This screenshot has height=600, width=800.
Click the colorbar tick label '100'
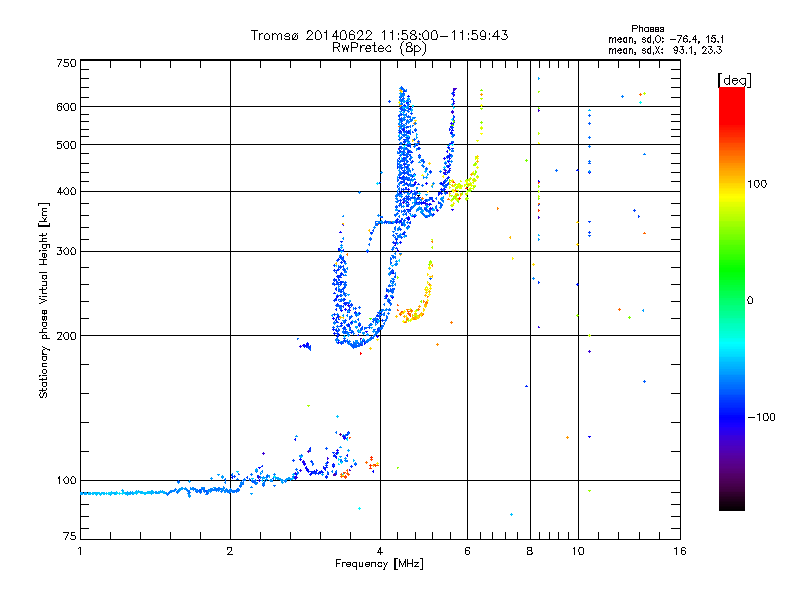pos(757,184)
